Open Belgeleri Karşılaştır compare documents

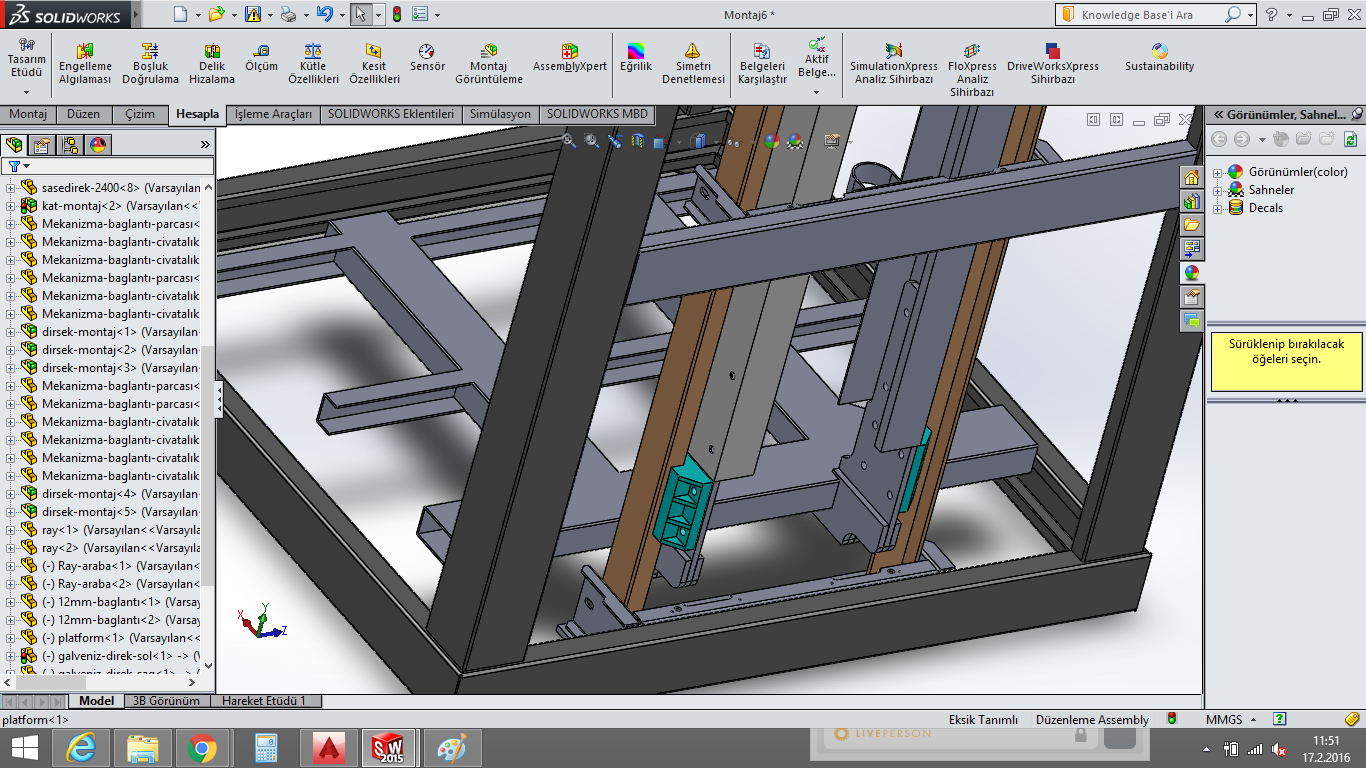coord(762,64)
